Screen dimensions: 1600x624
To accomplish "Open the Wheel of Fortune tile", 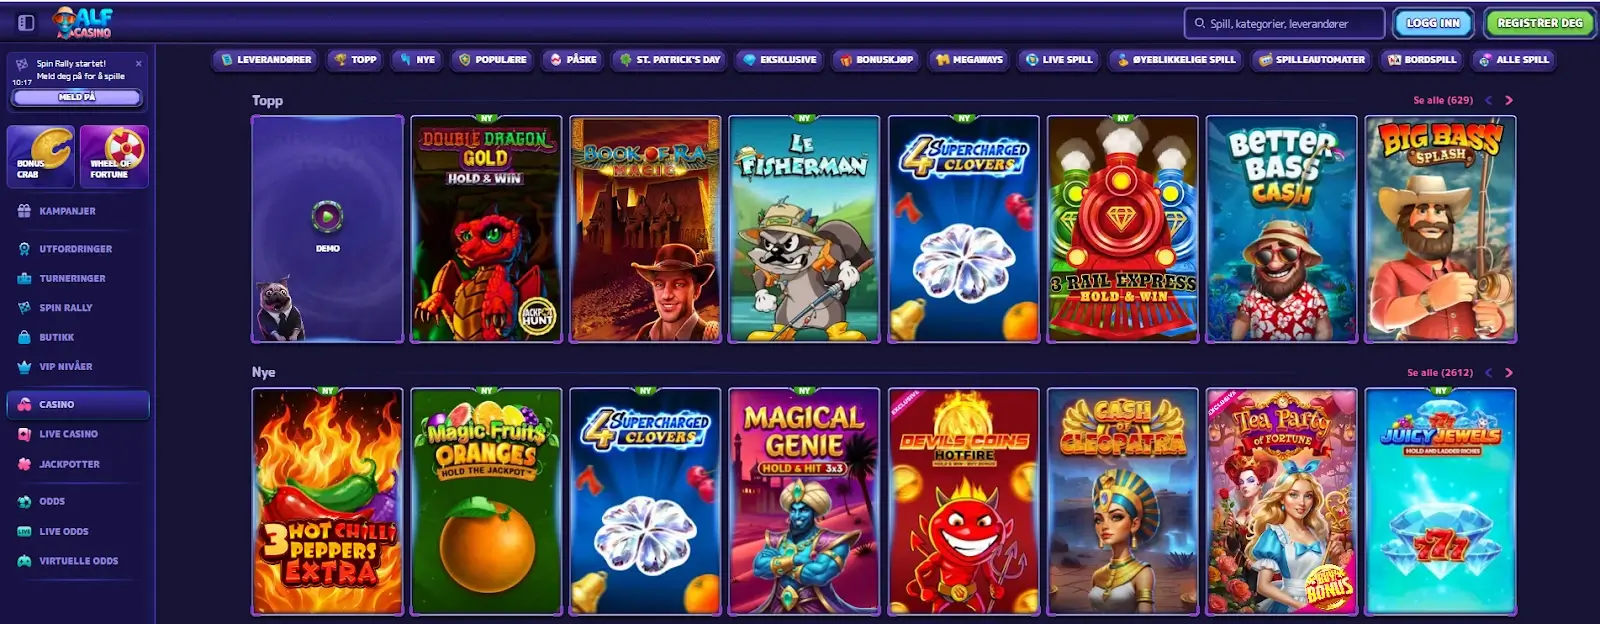I will [x=114, y=156].
